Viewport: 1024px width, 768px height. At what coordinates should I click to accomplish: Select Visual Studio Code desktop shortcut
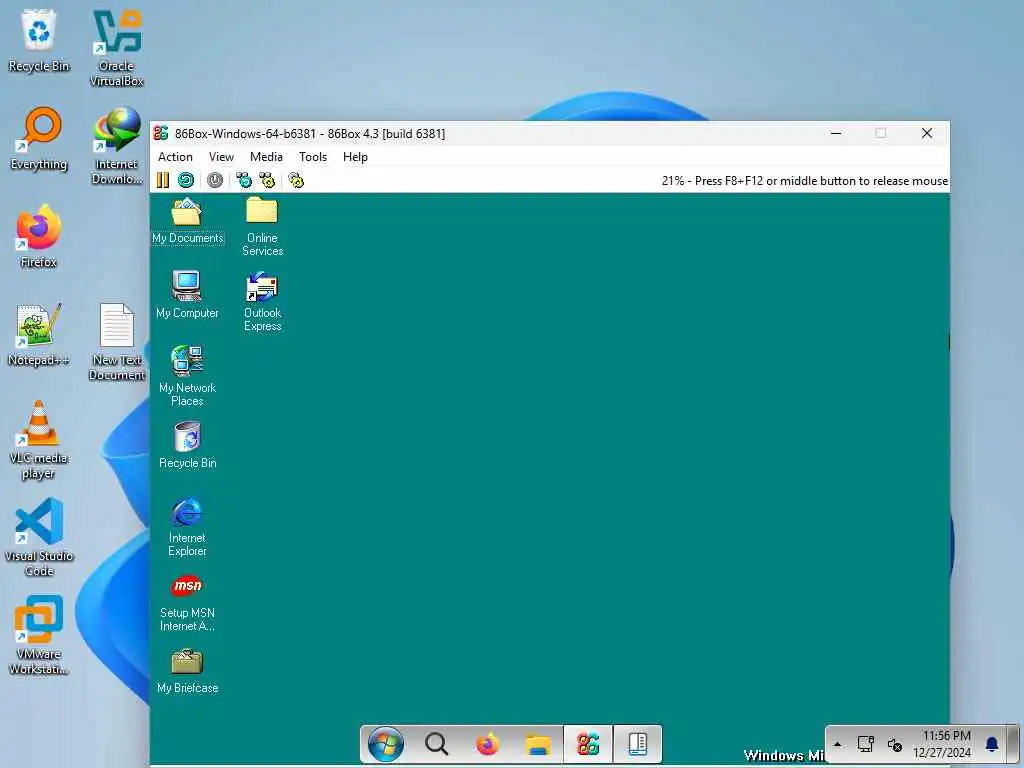click(x=39, y=537)
